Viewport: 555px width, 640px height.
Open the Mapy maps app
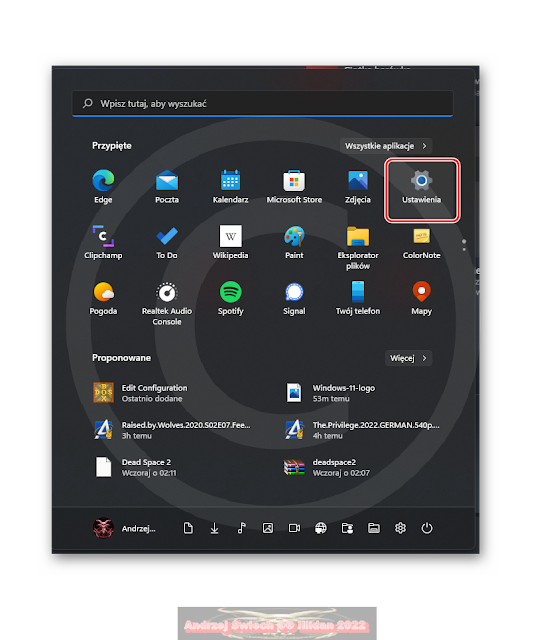422,298
